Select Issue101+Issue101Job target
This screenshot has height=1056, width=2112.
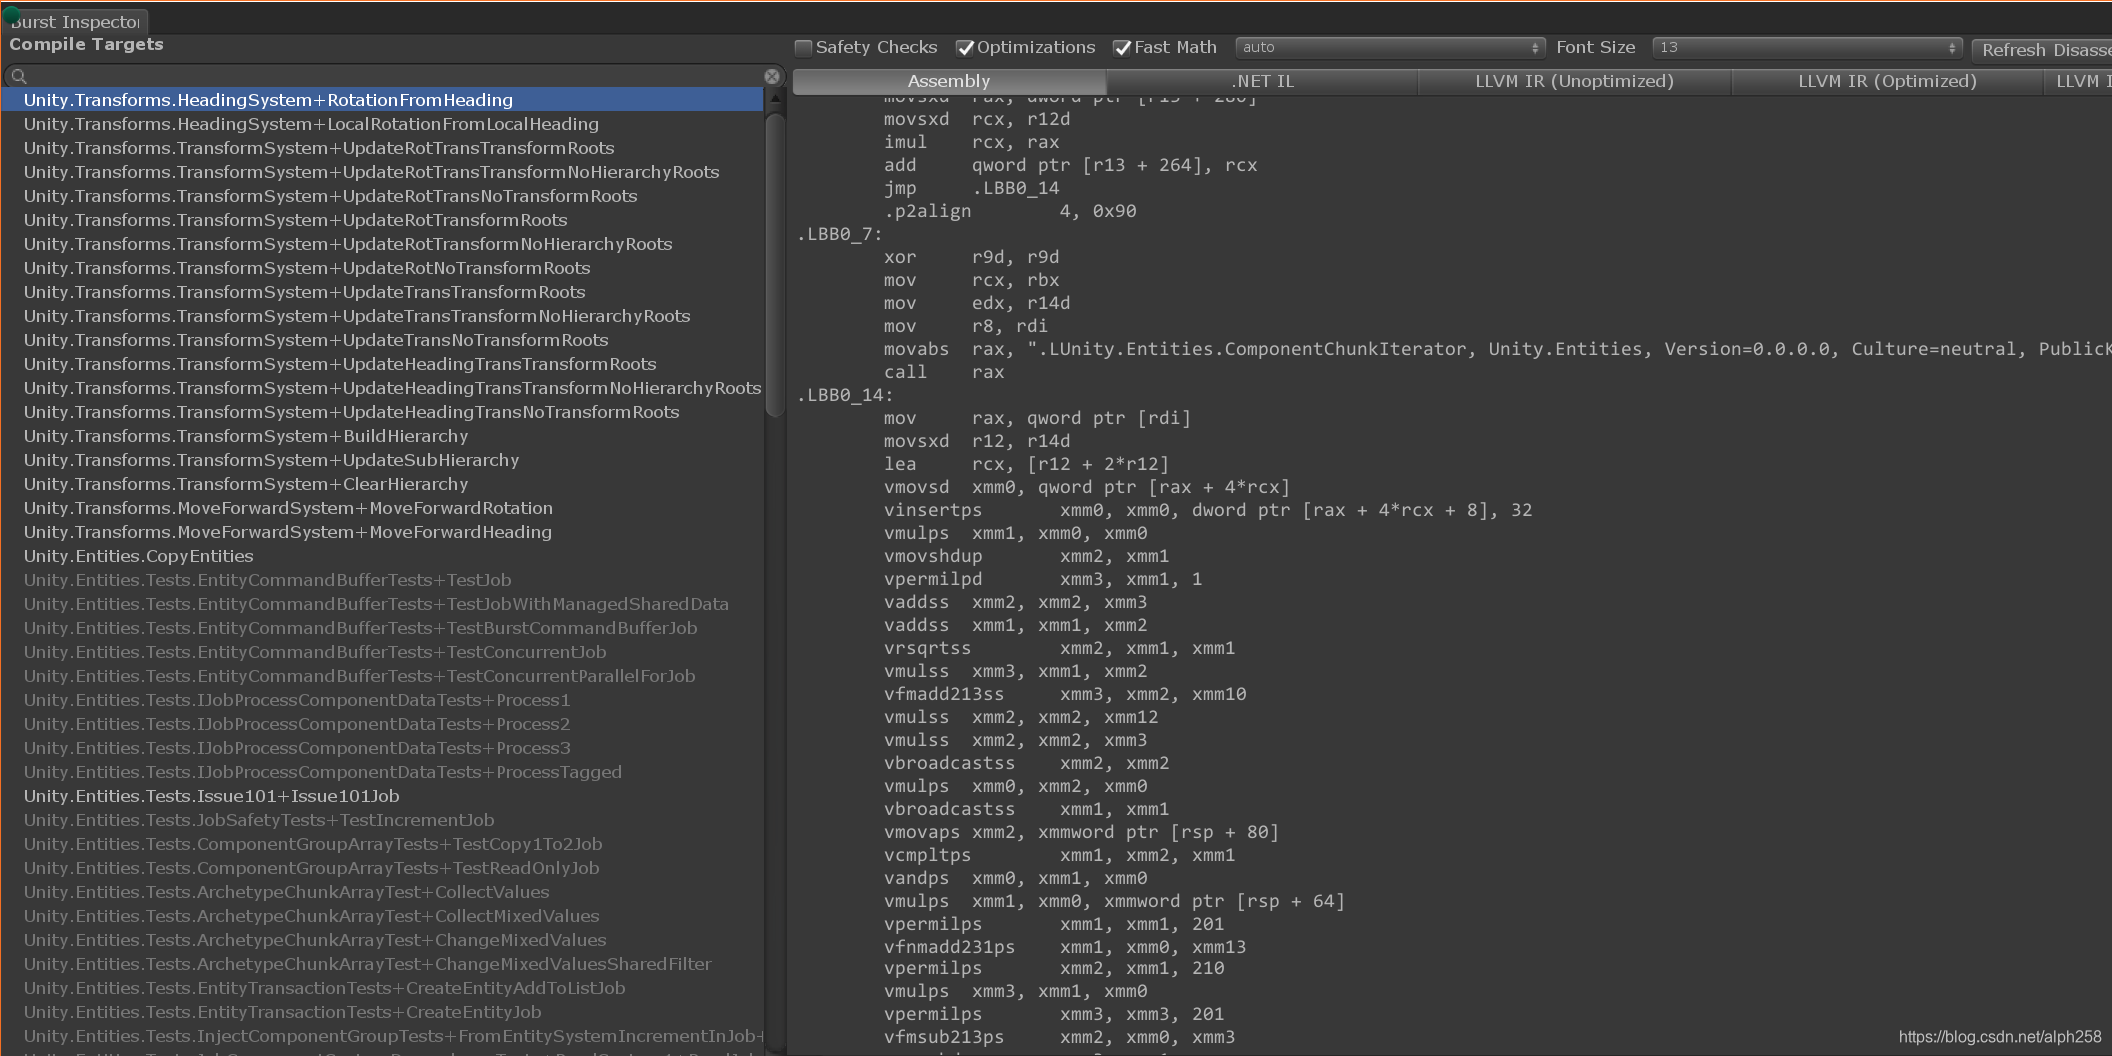click(382, 796)
